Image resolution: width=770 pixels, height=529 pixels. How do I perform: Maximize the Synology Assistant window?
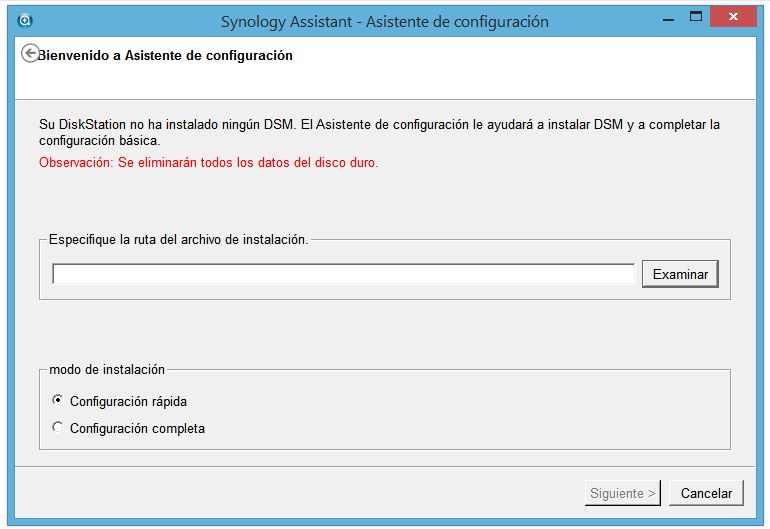(x=695, y=17)
